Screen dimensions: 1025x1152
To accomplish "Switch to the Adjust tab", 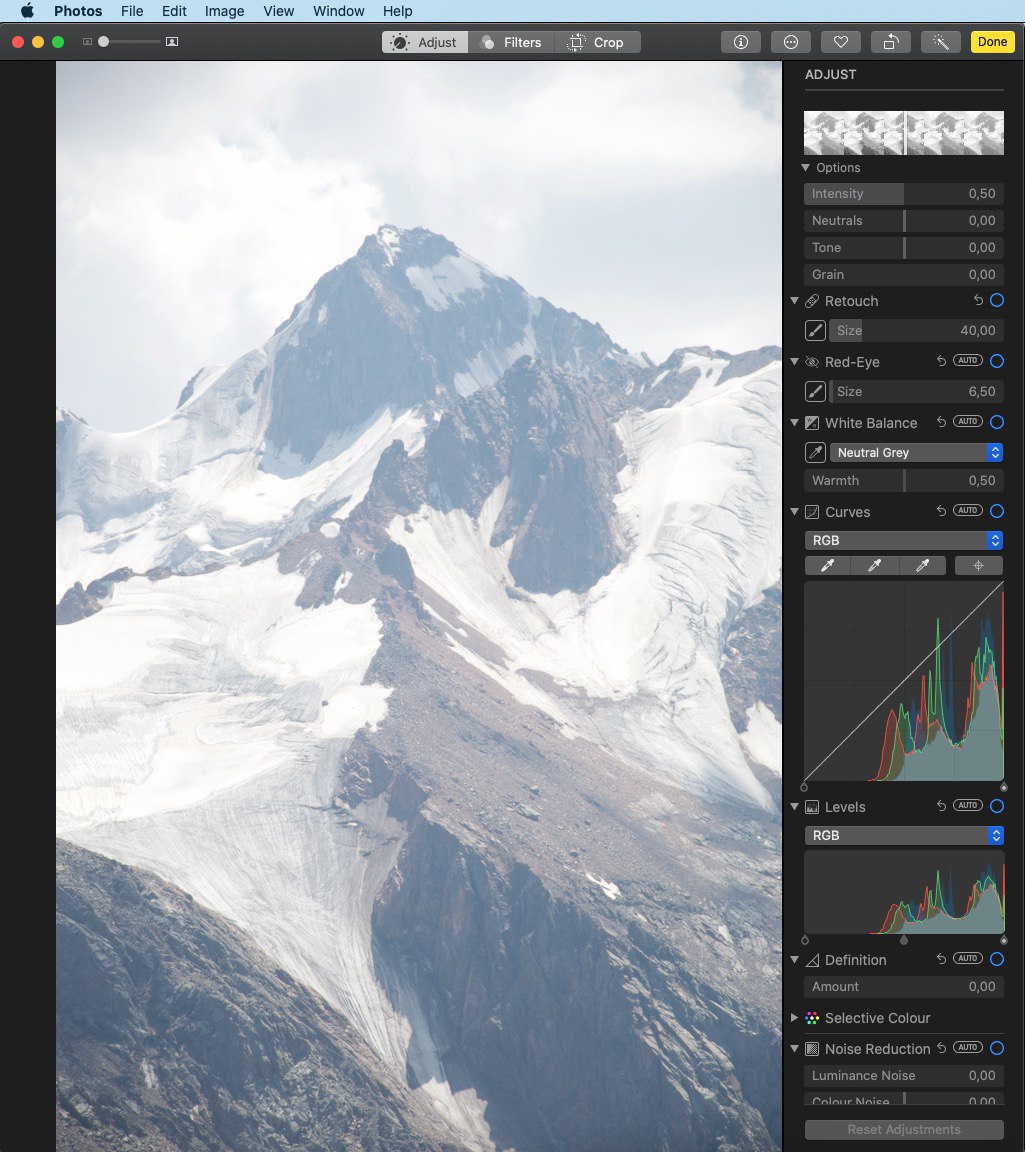I will (x=425, y=42).
